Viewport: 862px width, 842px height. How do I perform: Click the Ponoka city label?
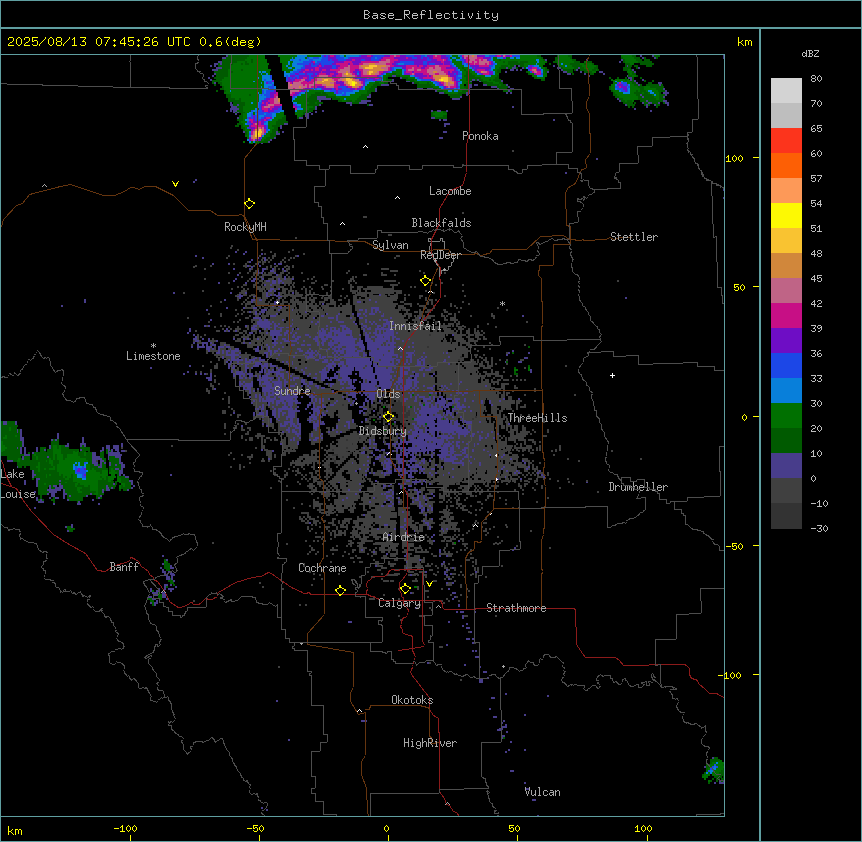pyautogui.click(x=480, y=136)
